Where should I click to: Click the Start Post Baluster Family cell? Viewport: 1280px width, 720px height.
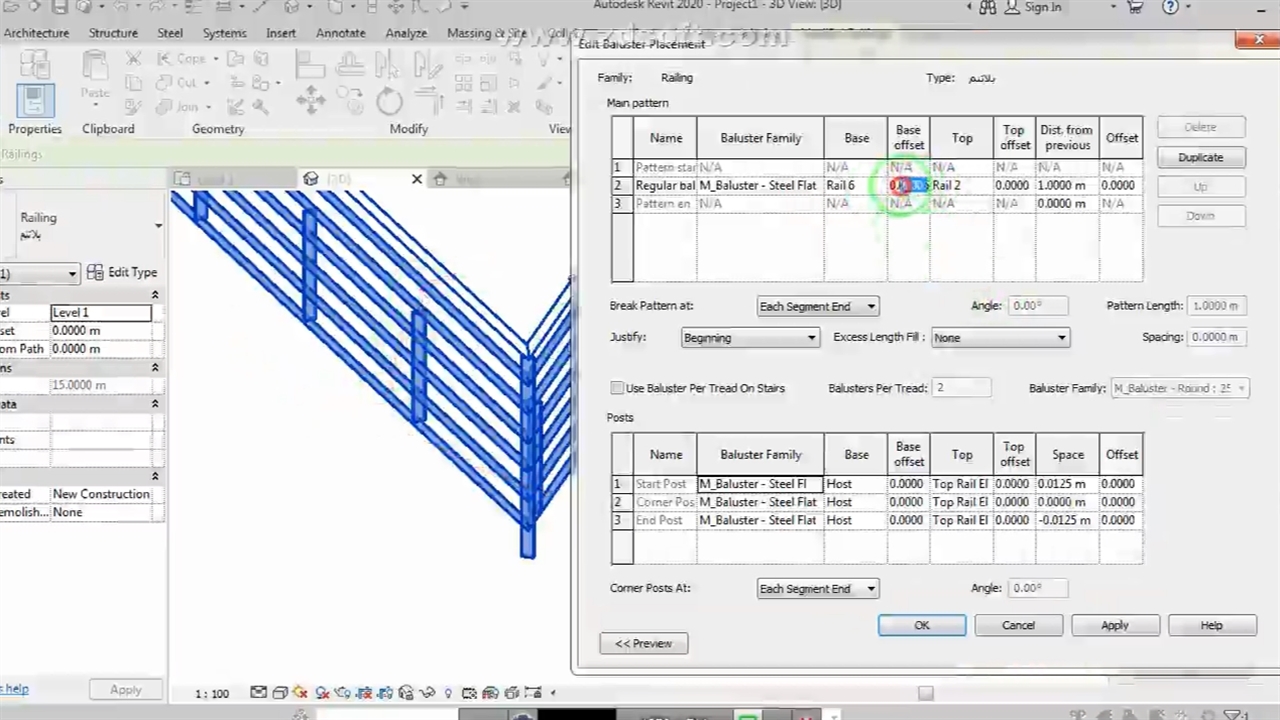point(760,484)
